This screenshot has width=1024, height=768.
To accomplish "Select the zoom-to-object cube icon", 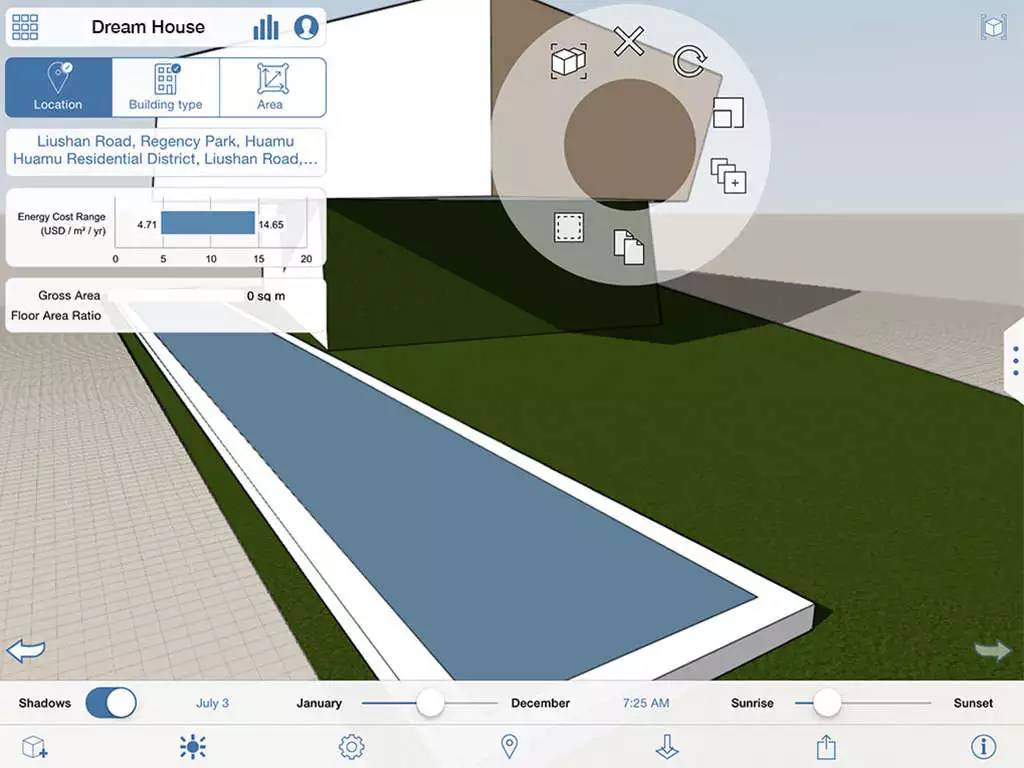I will point(568,62).
